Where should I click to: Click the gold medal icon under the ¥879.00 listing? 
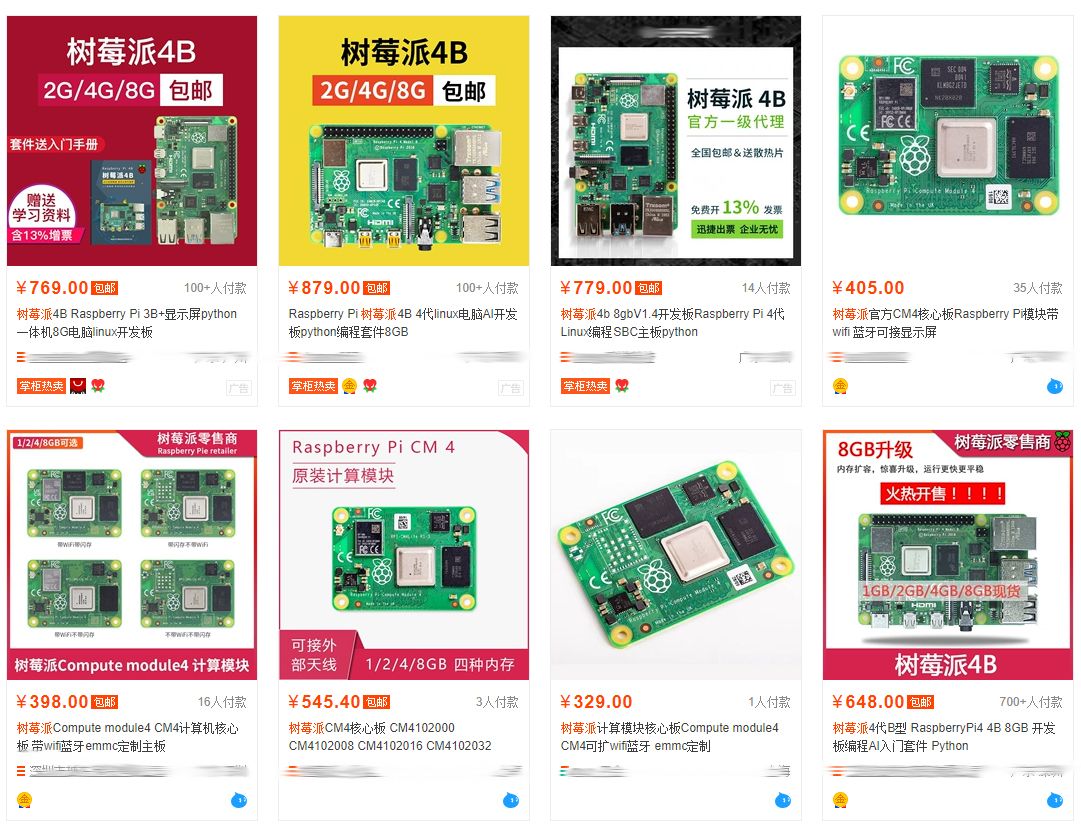click(350, 386)
